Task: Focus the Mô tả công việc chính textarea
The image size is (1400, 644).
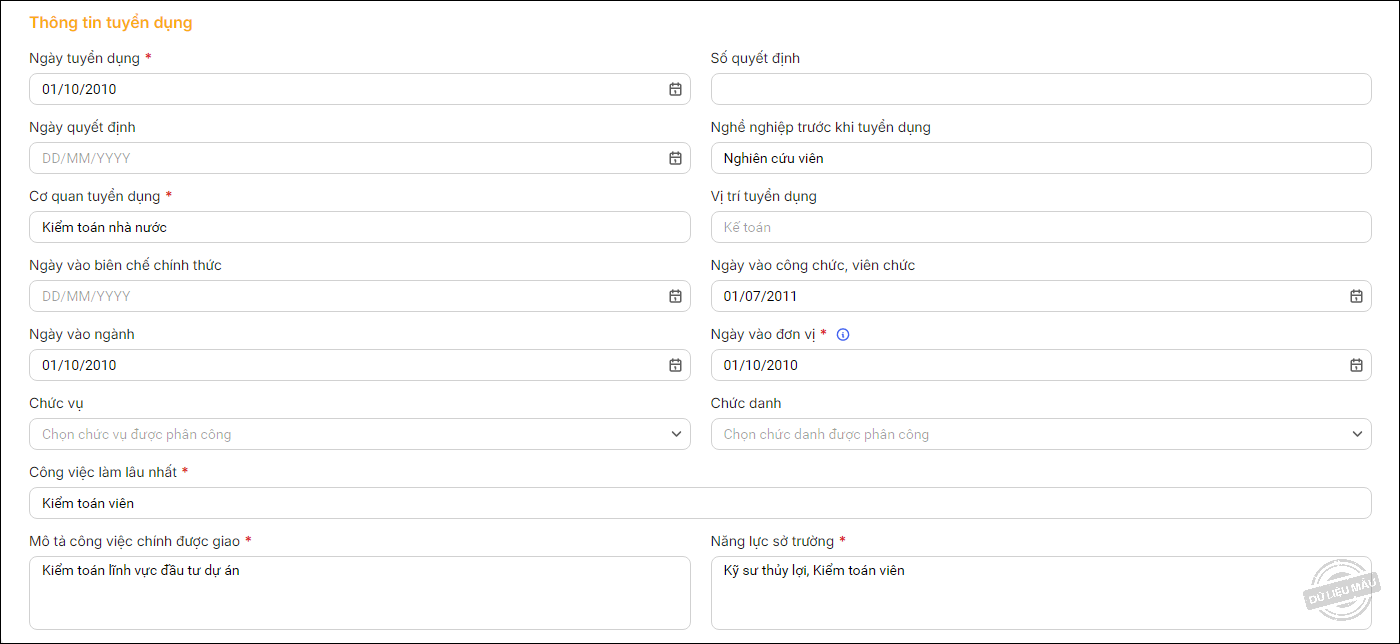Action: pyautogui.click(x=360, y=593)
